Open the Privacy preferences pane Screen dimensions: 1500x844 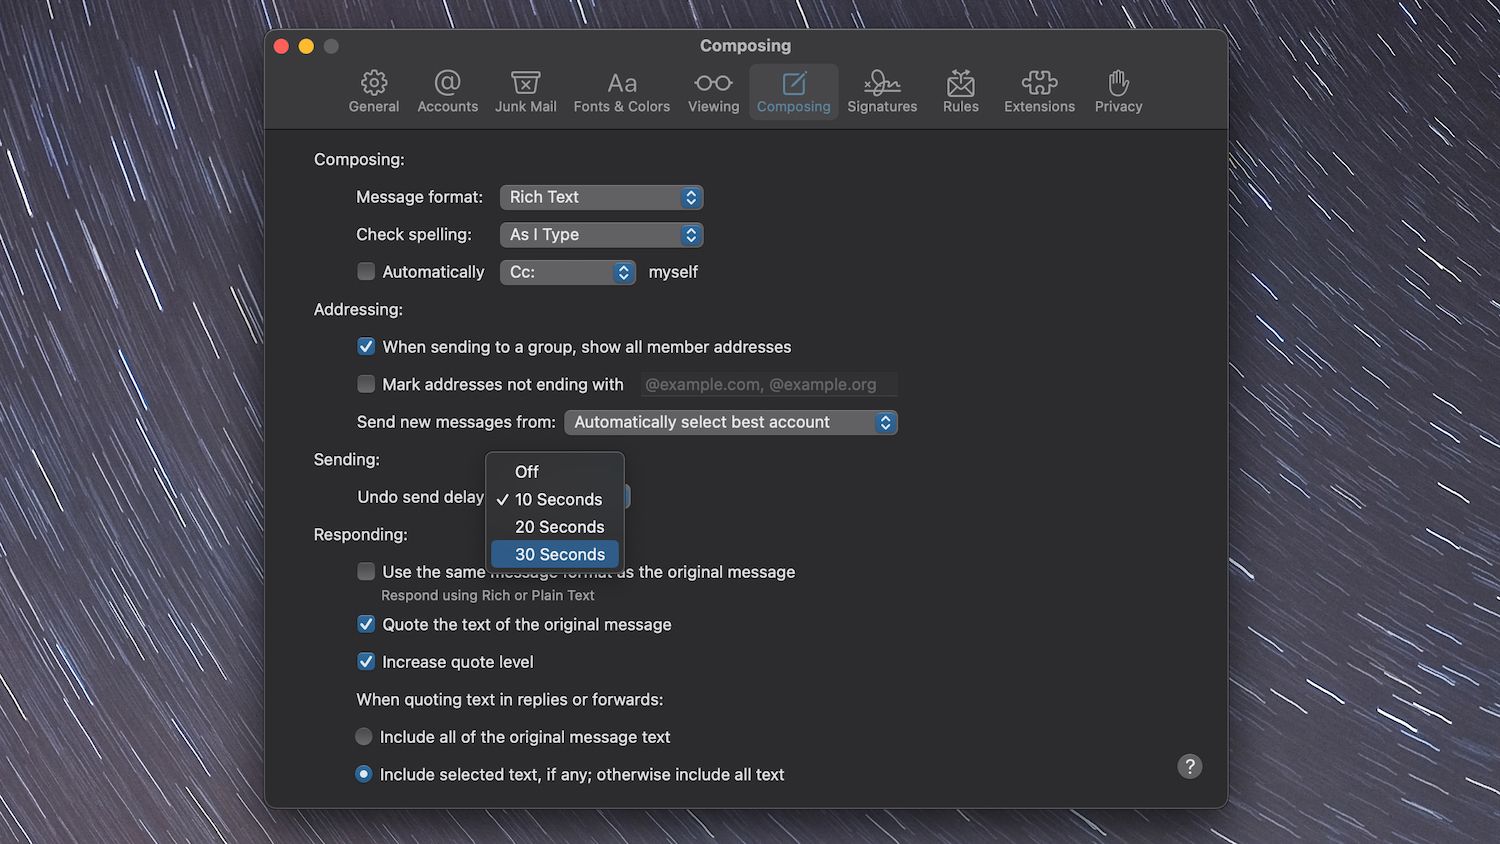click(x=1118, y=92)
